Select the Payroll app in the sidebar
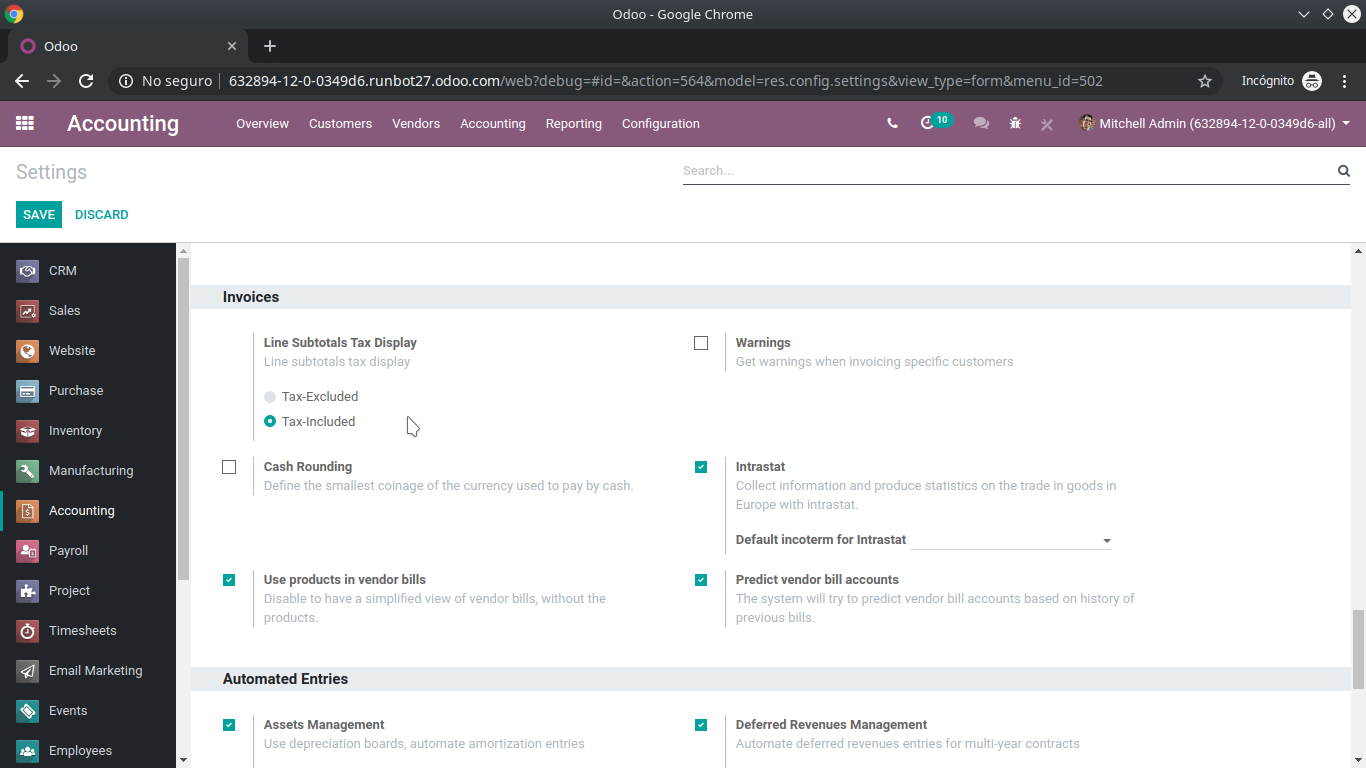Image resolution: width=1366 pixels, height=768 pixels. click(68, 550)
